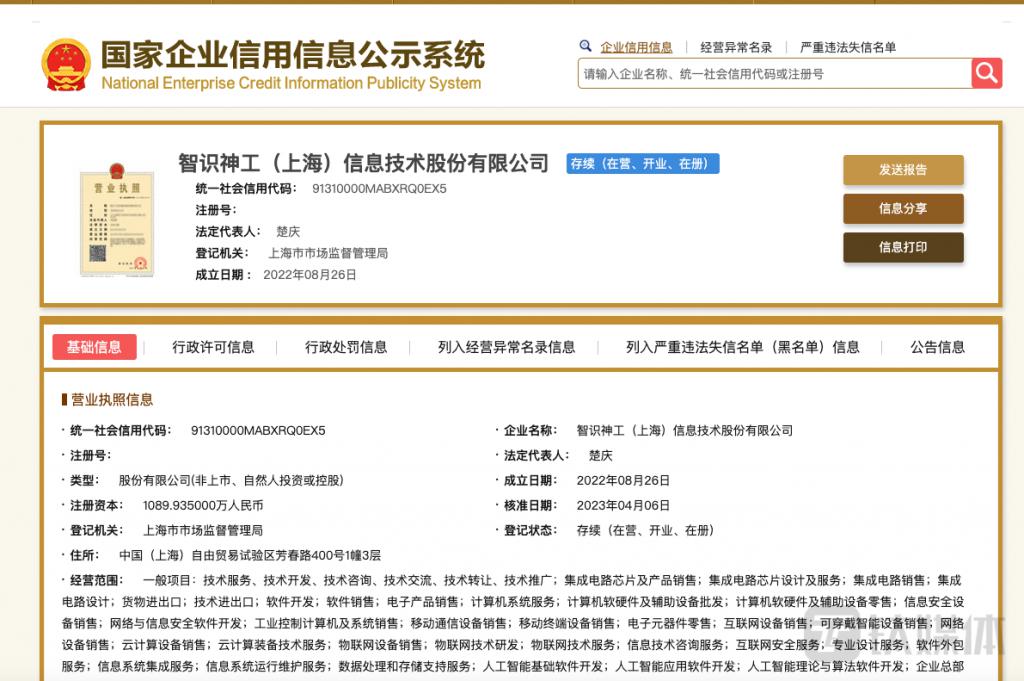Select the 经营异常名录 search category
The width and height of the screenshot is (1024, 681).
point(736,47)
